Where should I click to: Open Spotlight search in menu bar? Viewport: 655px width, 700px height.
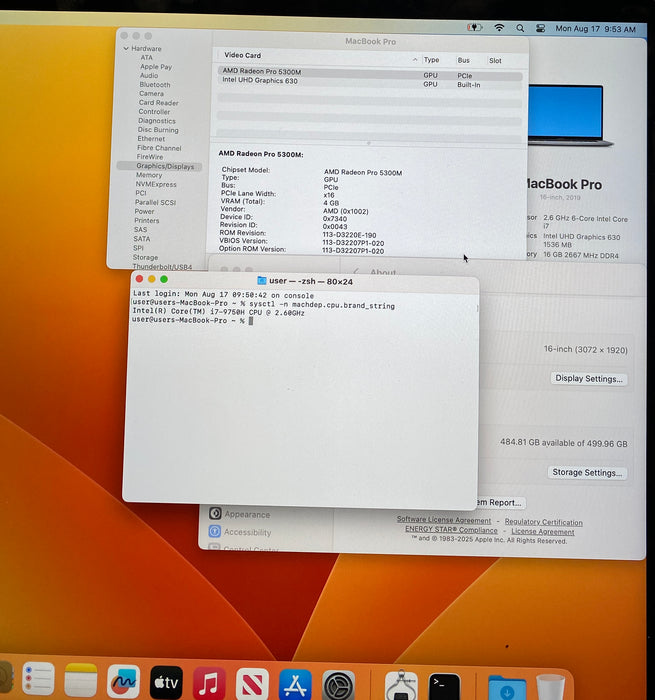[x=520, y=28]
